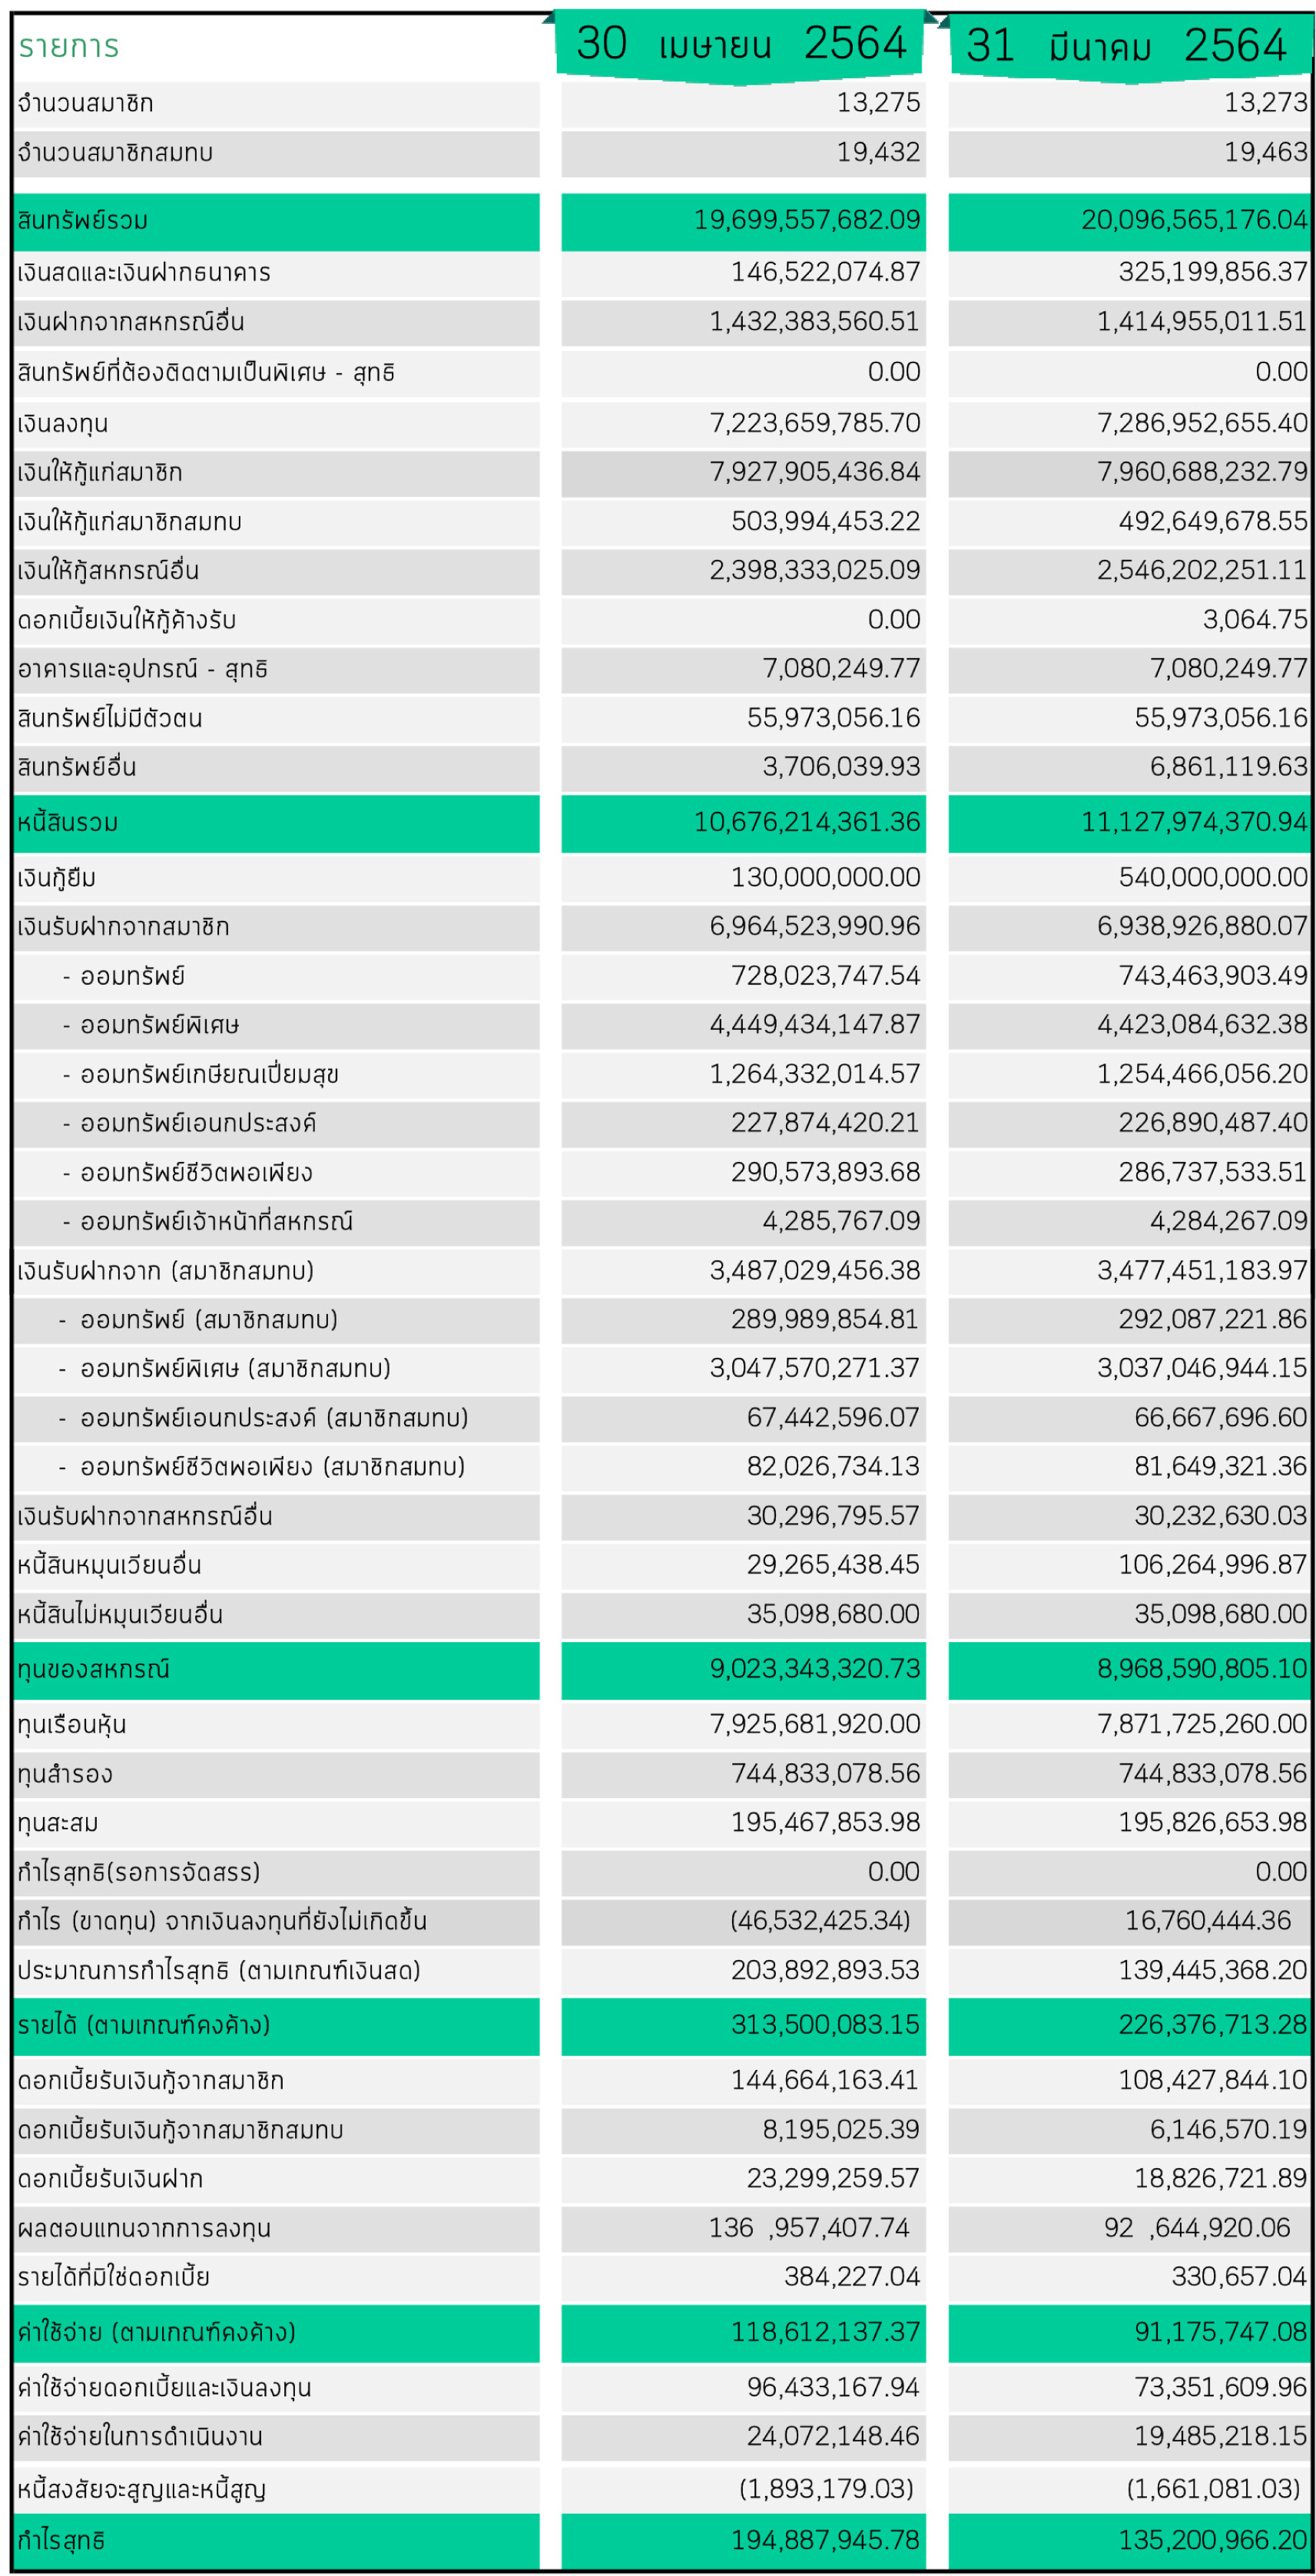Click value (1,661,081.03)
The image size is (1316, 2576).
point(1213,2489)
